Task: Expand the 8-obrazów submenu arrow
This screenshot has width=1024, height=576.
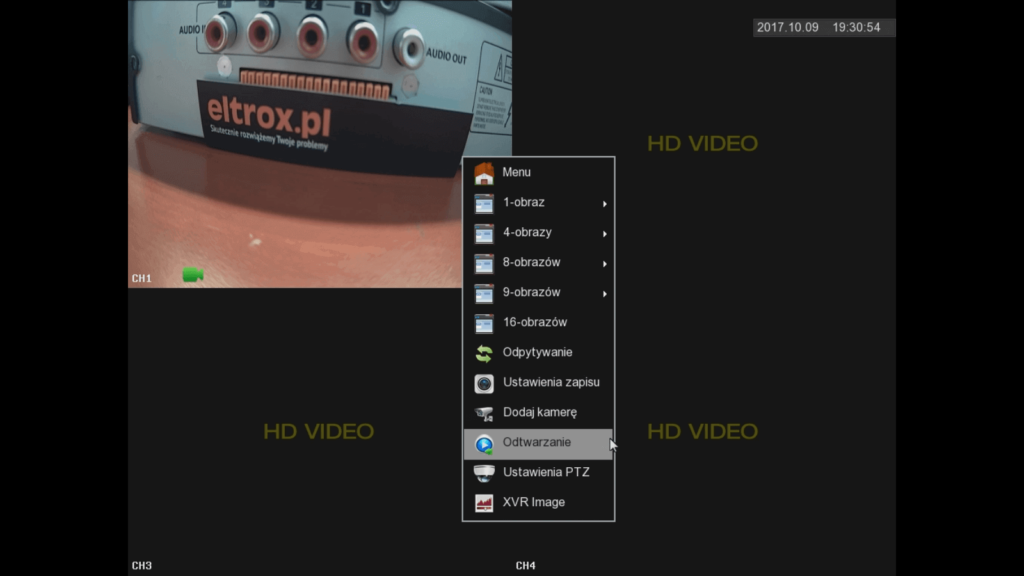Action: [x=604, y=264]
